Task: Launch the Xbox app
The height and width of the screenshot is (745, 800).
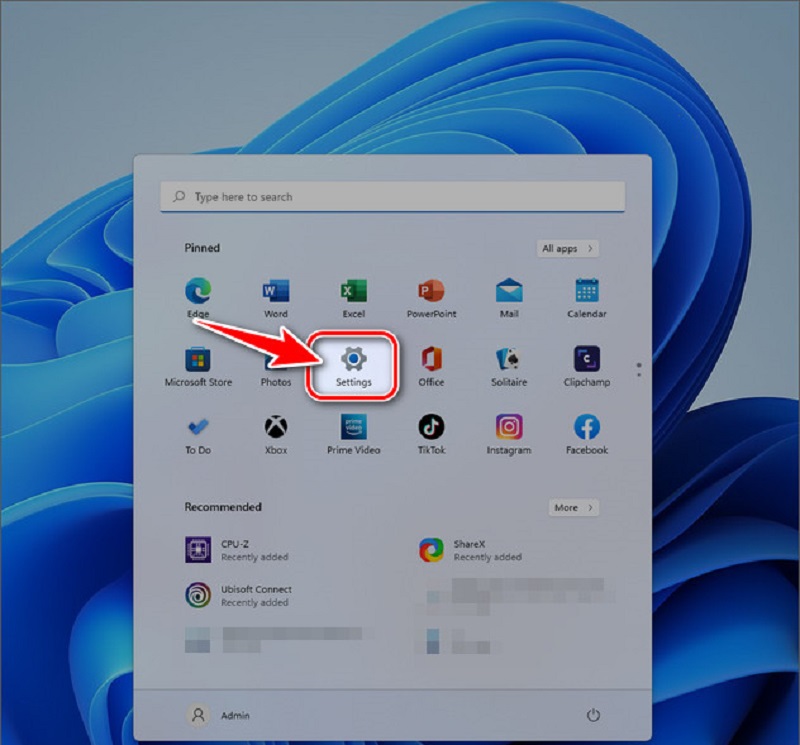Action: pyautogui.click(x=276, y=435)
